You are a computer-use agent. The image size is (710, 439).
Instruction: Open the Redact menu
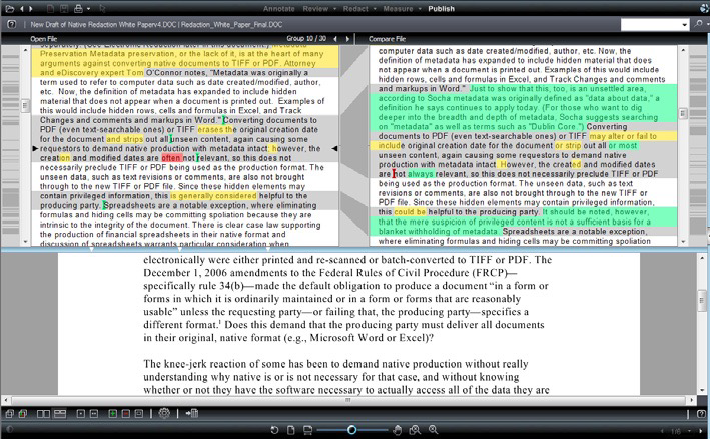(355, 9)
